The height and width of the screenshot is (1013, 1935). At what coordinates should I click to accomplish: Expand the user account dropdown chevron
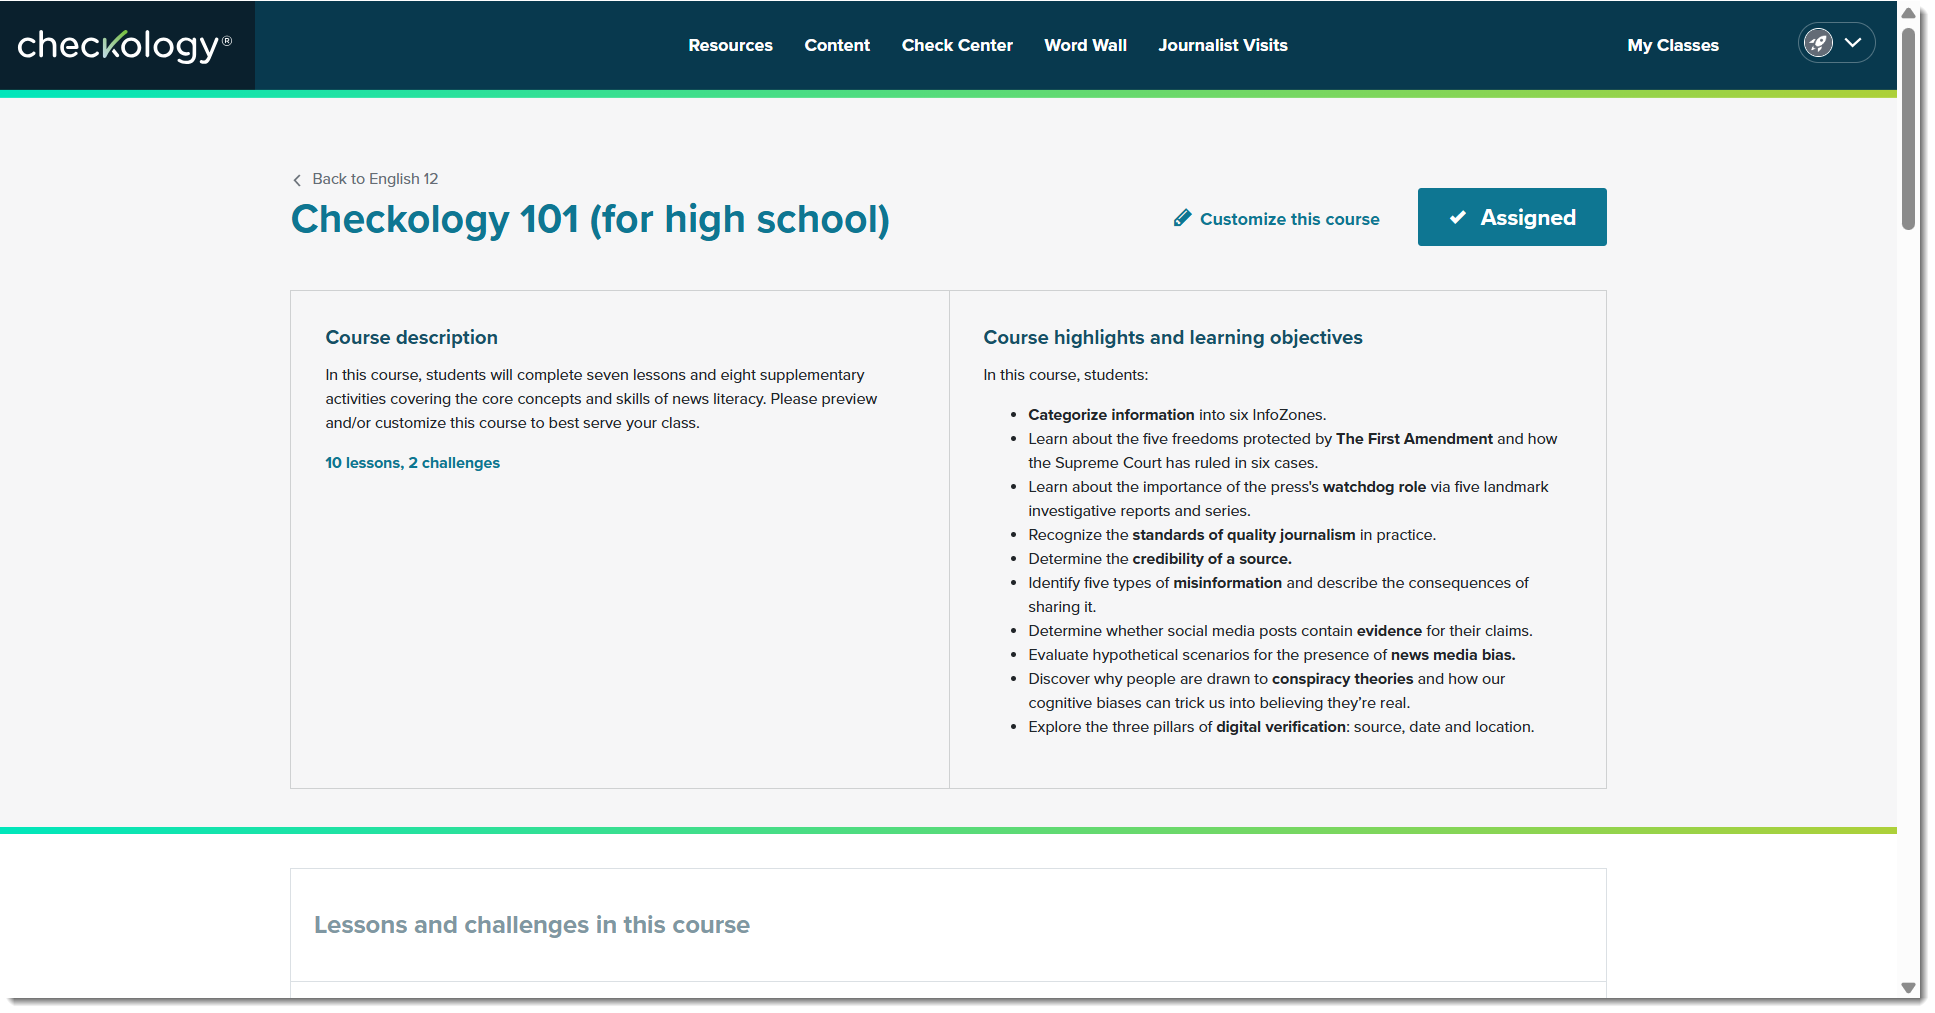(1853, 43)
